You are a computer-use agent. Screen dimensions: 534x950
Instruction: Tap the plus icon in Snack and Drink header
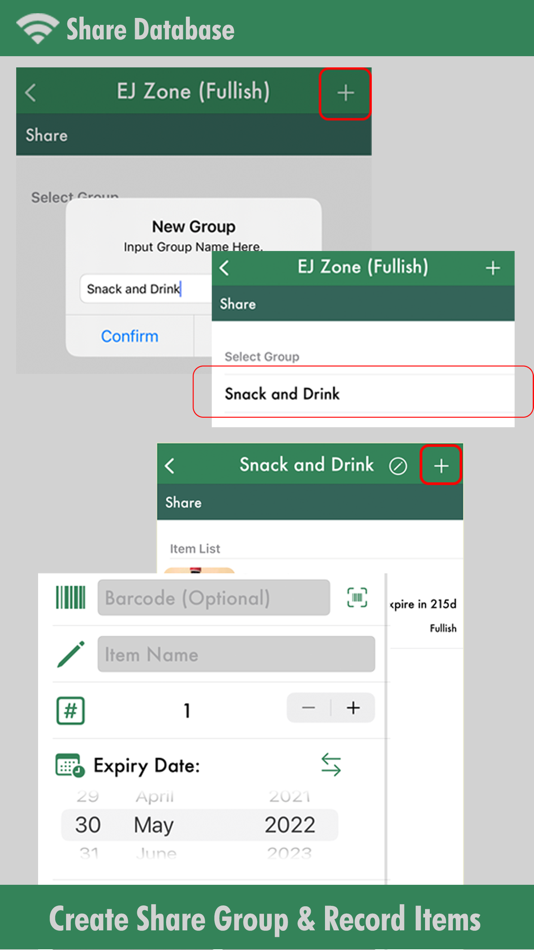coord(441,465)
